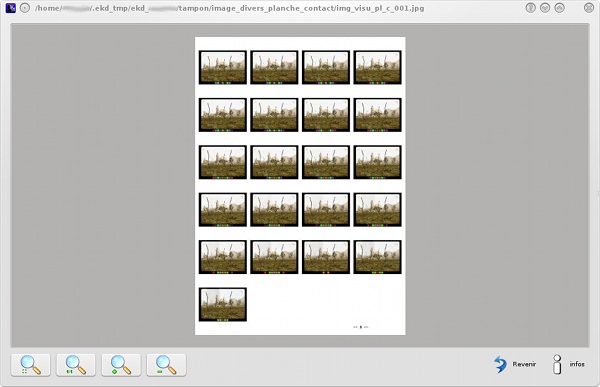This screenshot has height=387, width=600.
Task: Click the zoom fit-to-window magnifier button
Action: tap(31, 365)
